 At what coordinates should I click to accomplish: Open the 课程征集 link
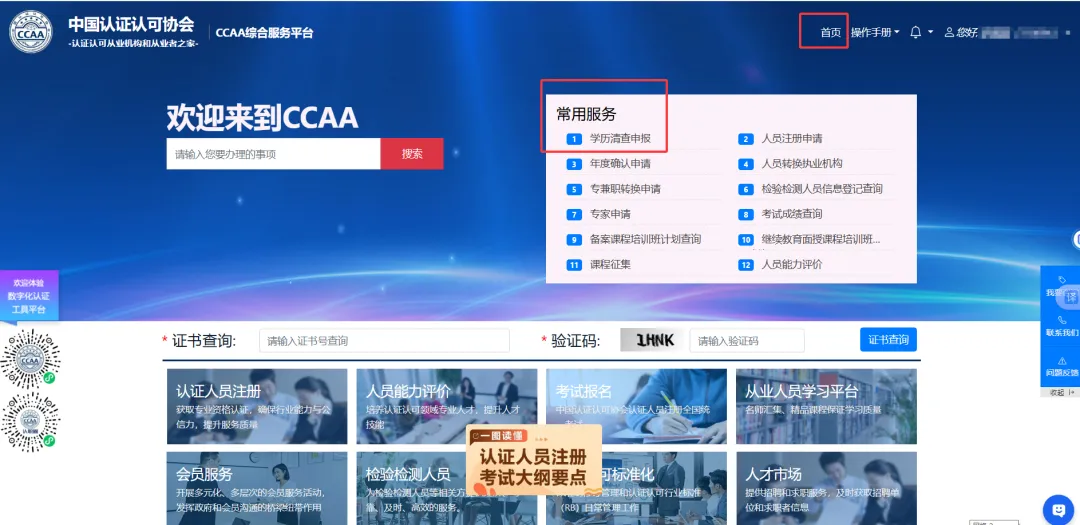[610, 265]
